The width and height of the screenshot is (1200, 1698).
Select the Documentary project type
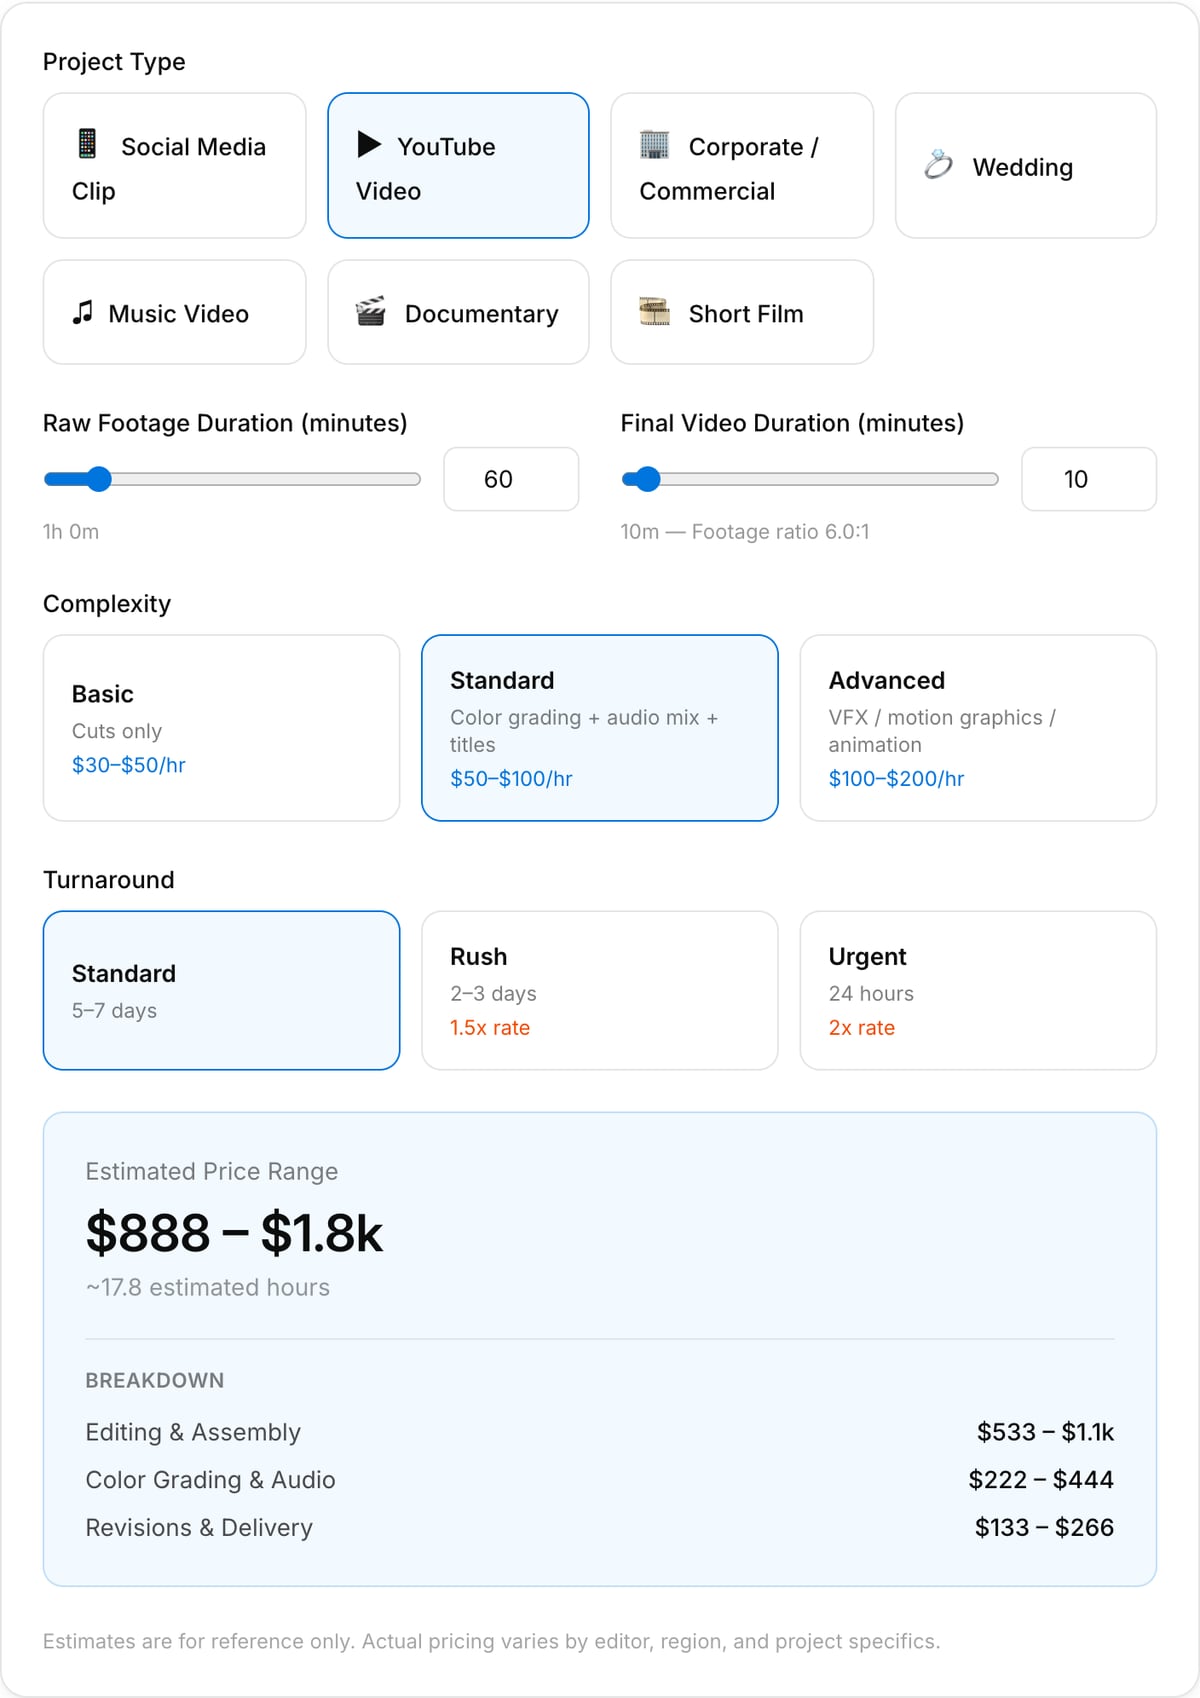[x=458, y=312]
